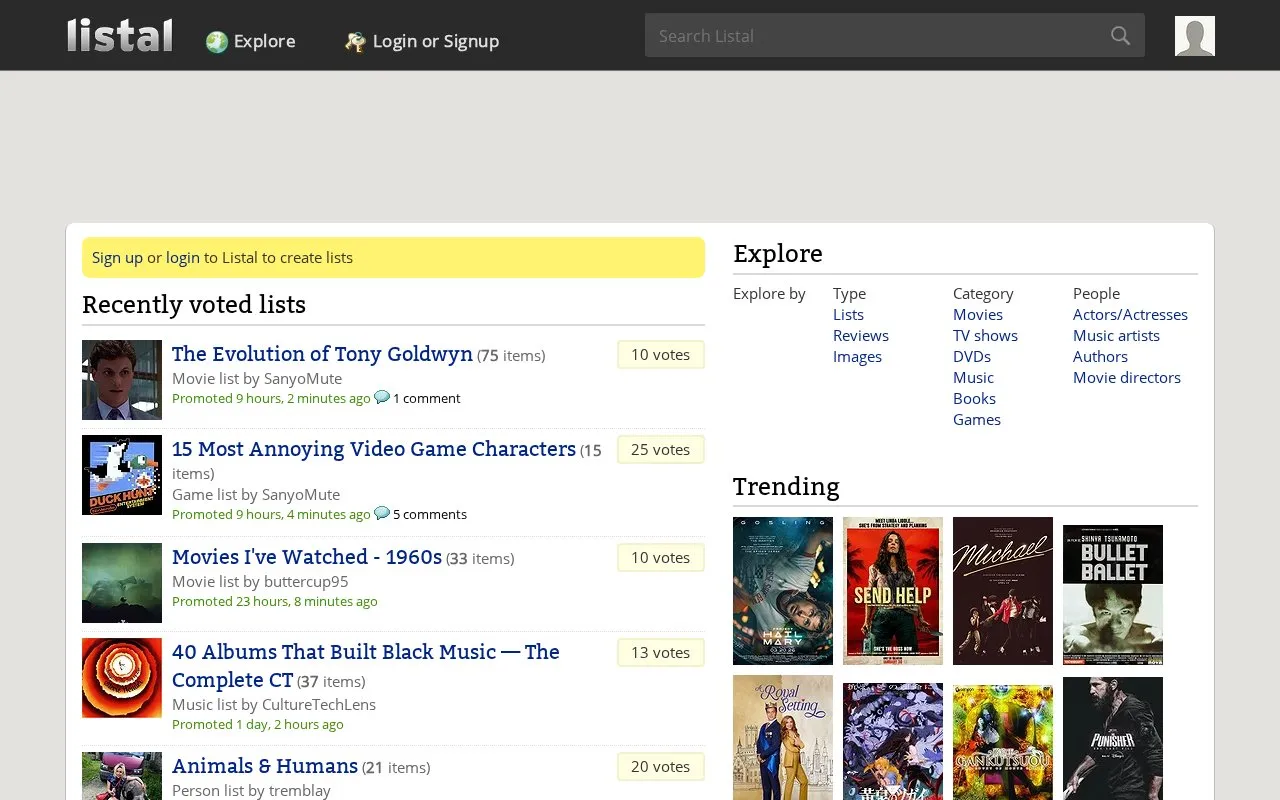Browse Movie directors under People
1280x800 pixels.
[x=1127, y=377]
